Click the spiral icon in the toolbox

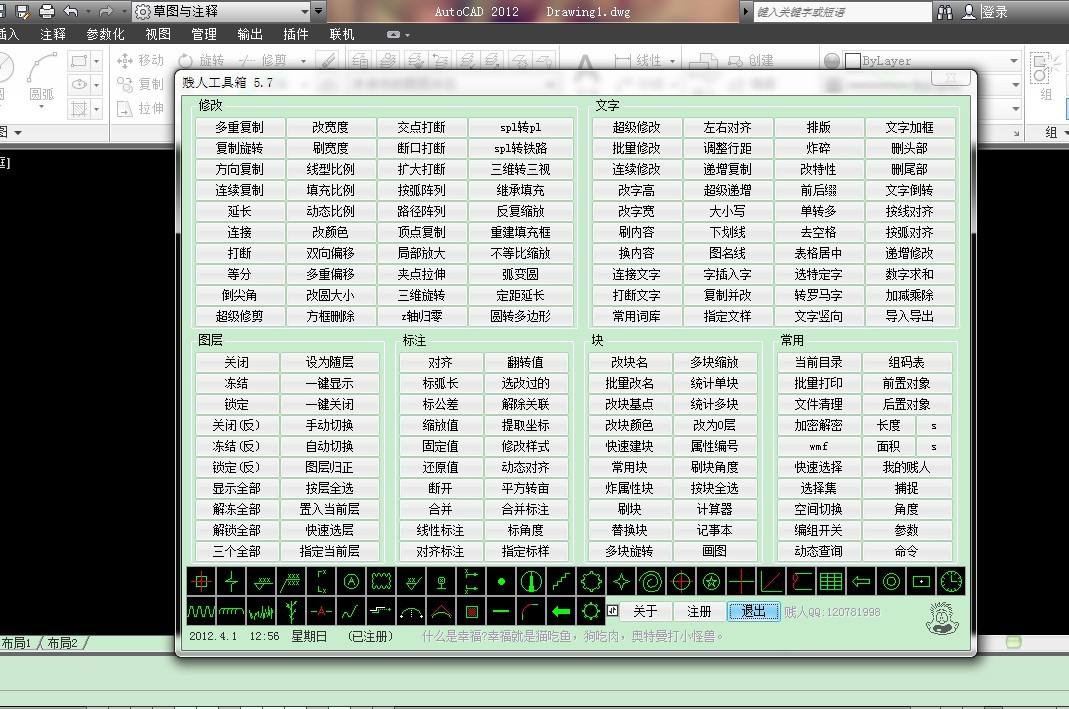coord(651,581)
